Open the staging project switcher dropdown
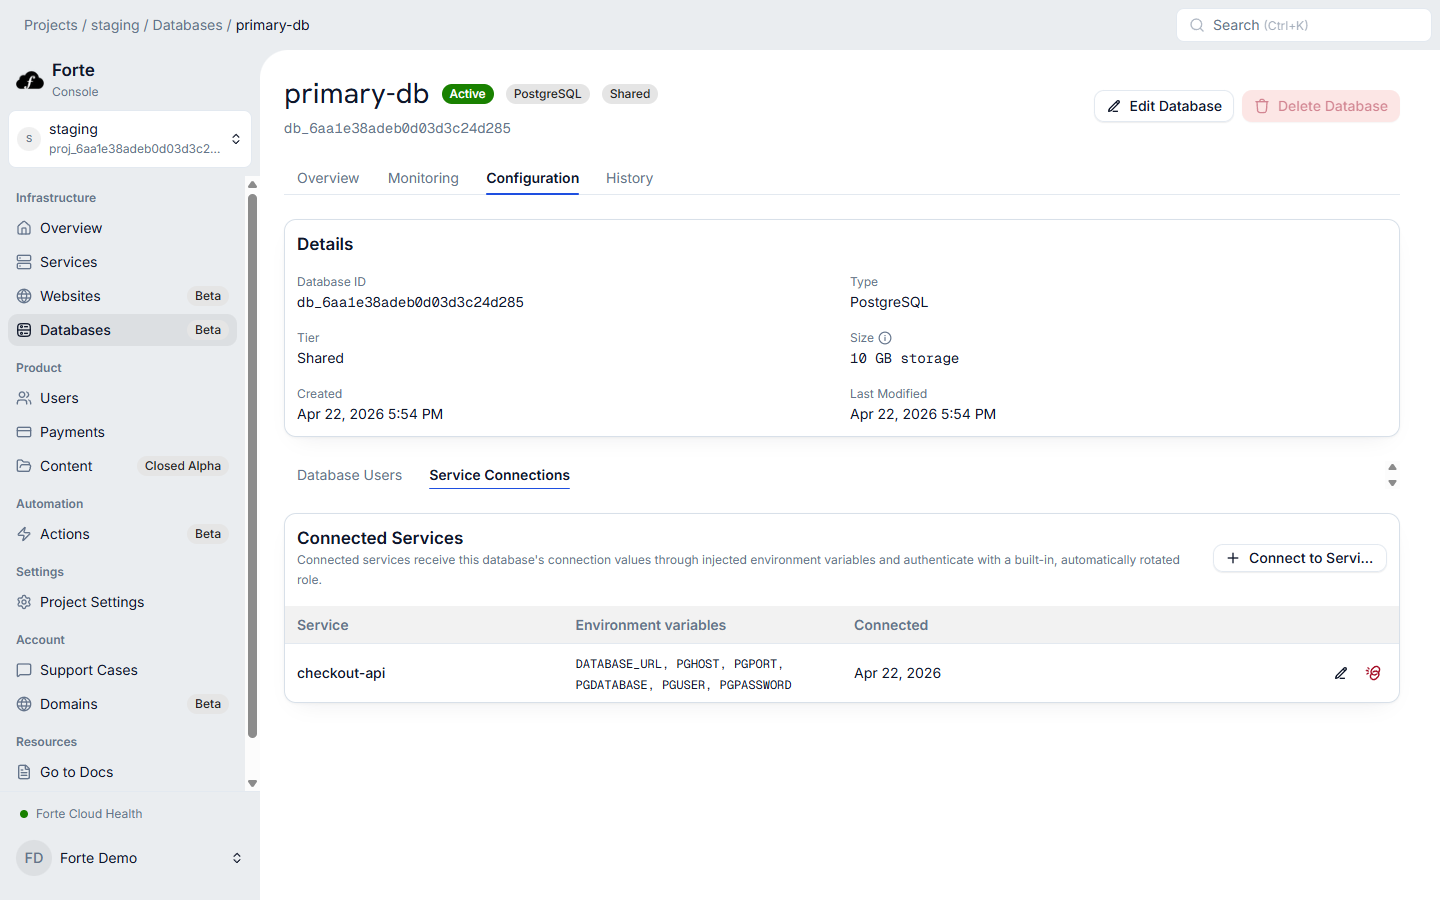This screenshot has width=1440, height=900. point(130,139)
